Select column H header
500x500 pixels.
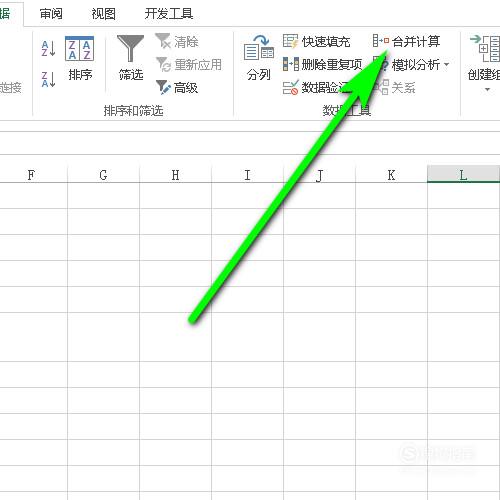(175, 175)
